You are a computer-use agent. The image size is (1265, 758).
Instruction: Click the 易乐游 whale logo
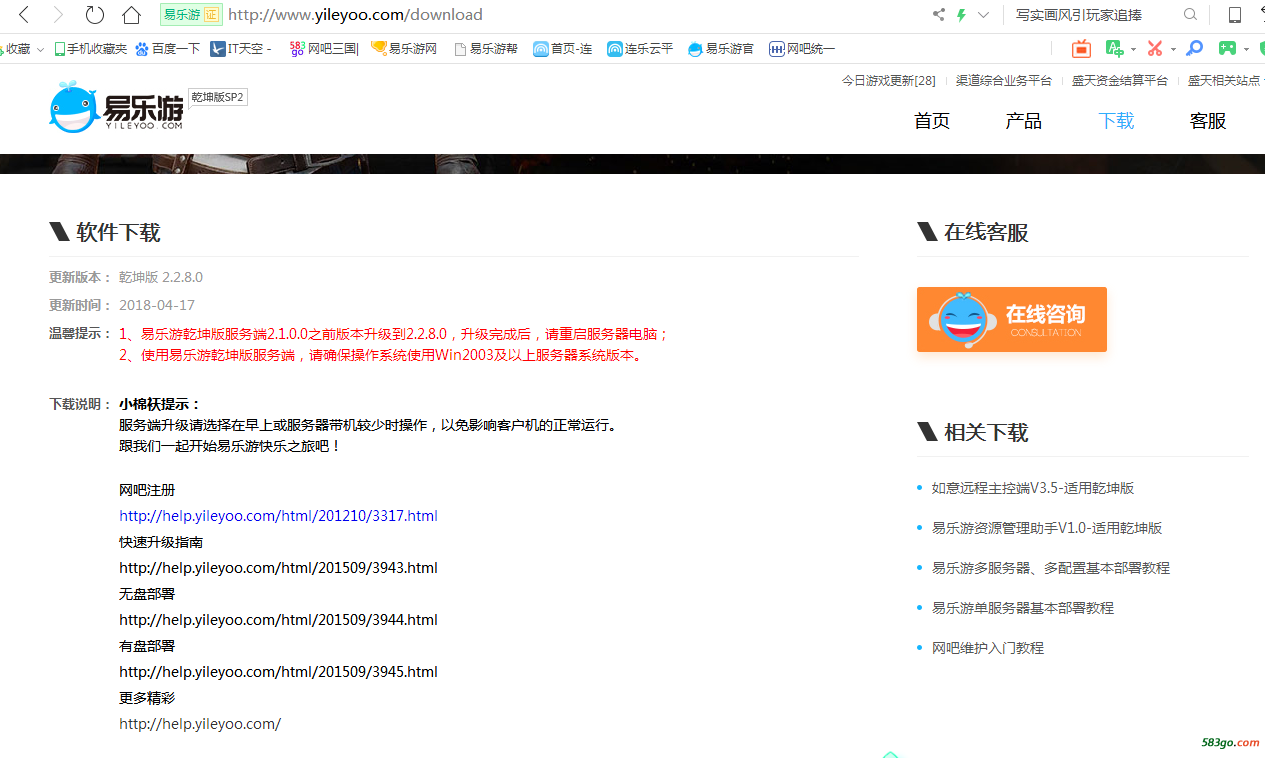coord(116,108)
